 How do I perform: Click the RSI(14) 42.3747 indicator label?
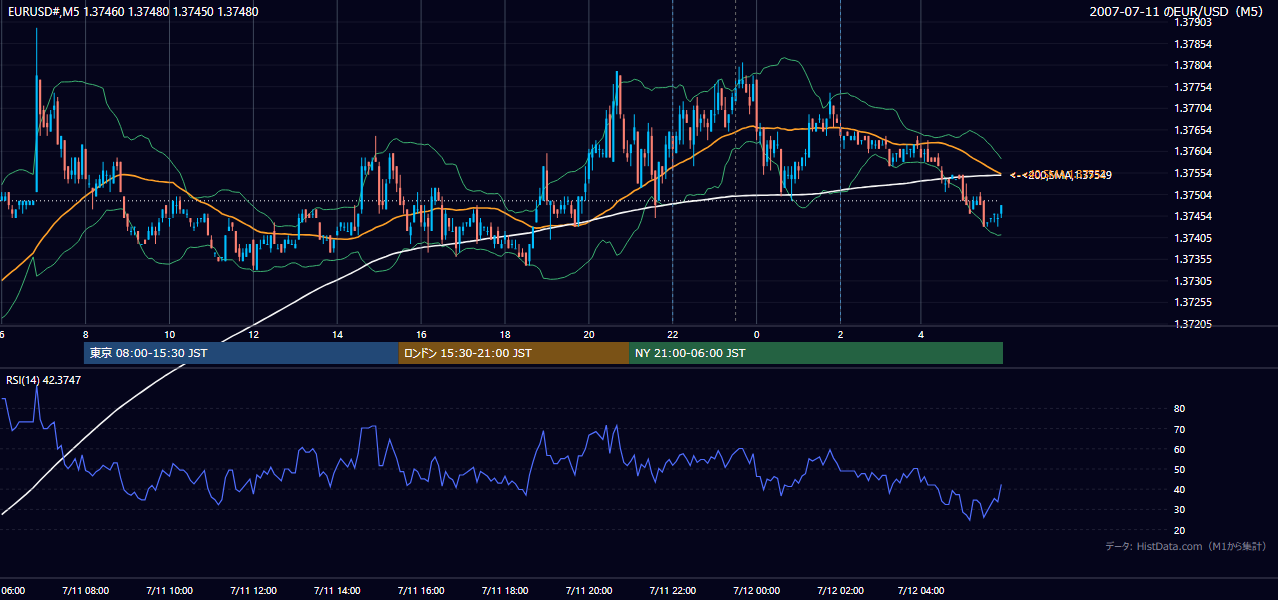(44, 380)
